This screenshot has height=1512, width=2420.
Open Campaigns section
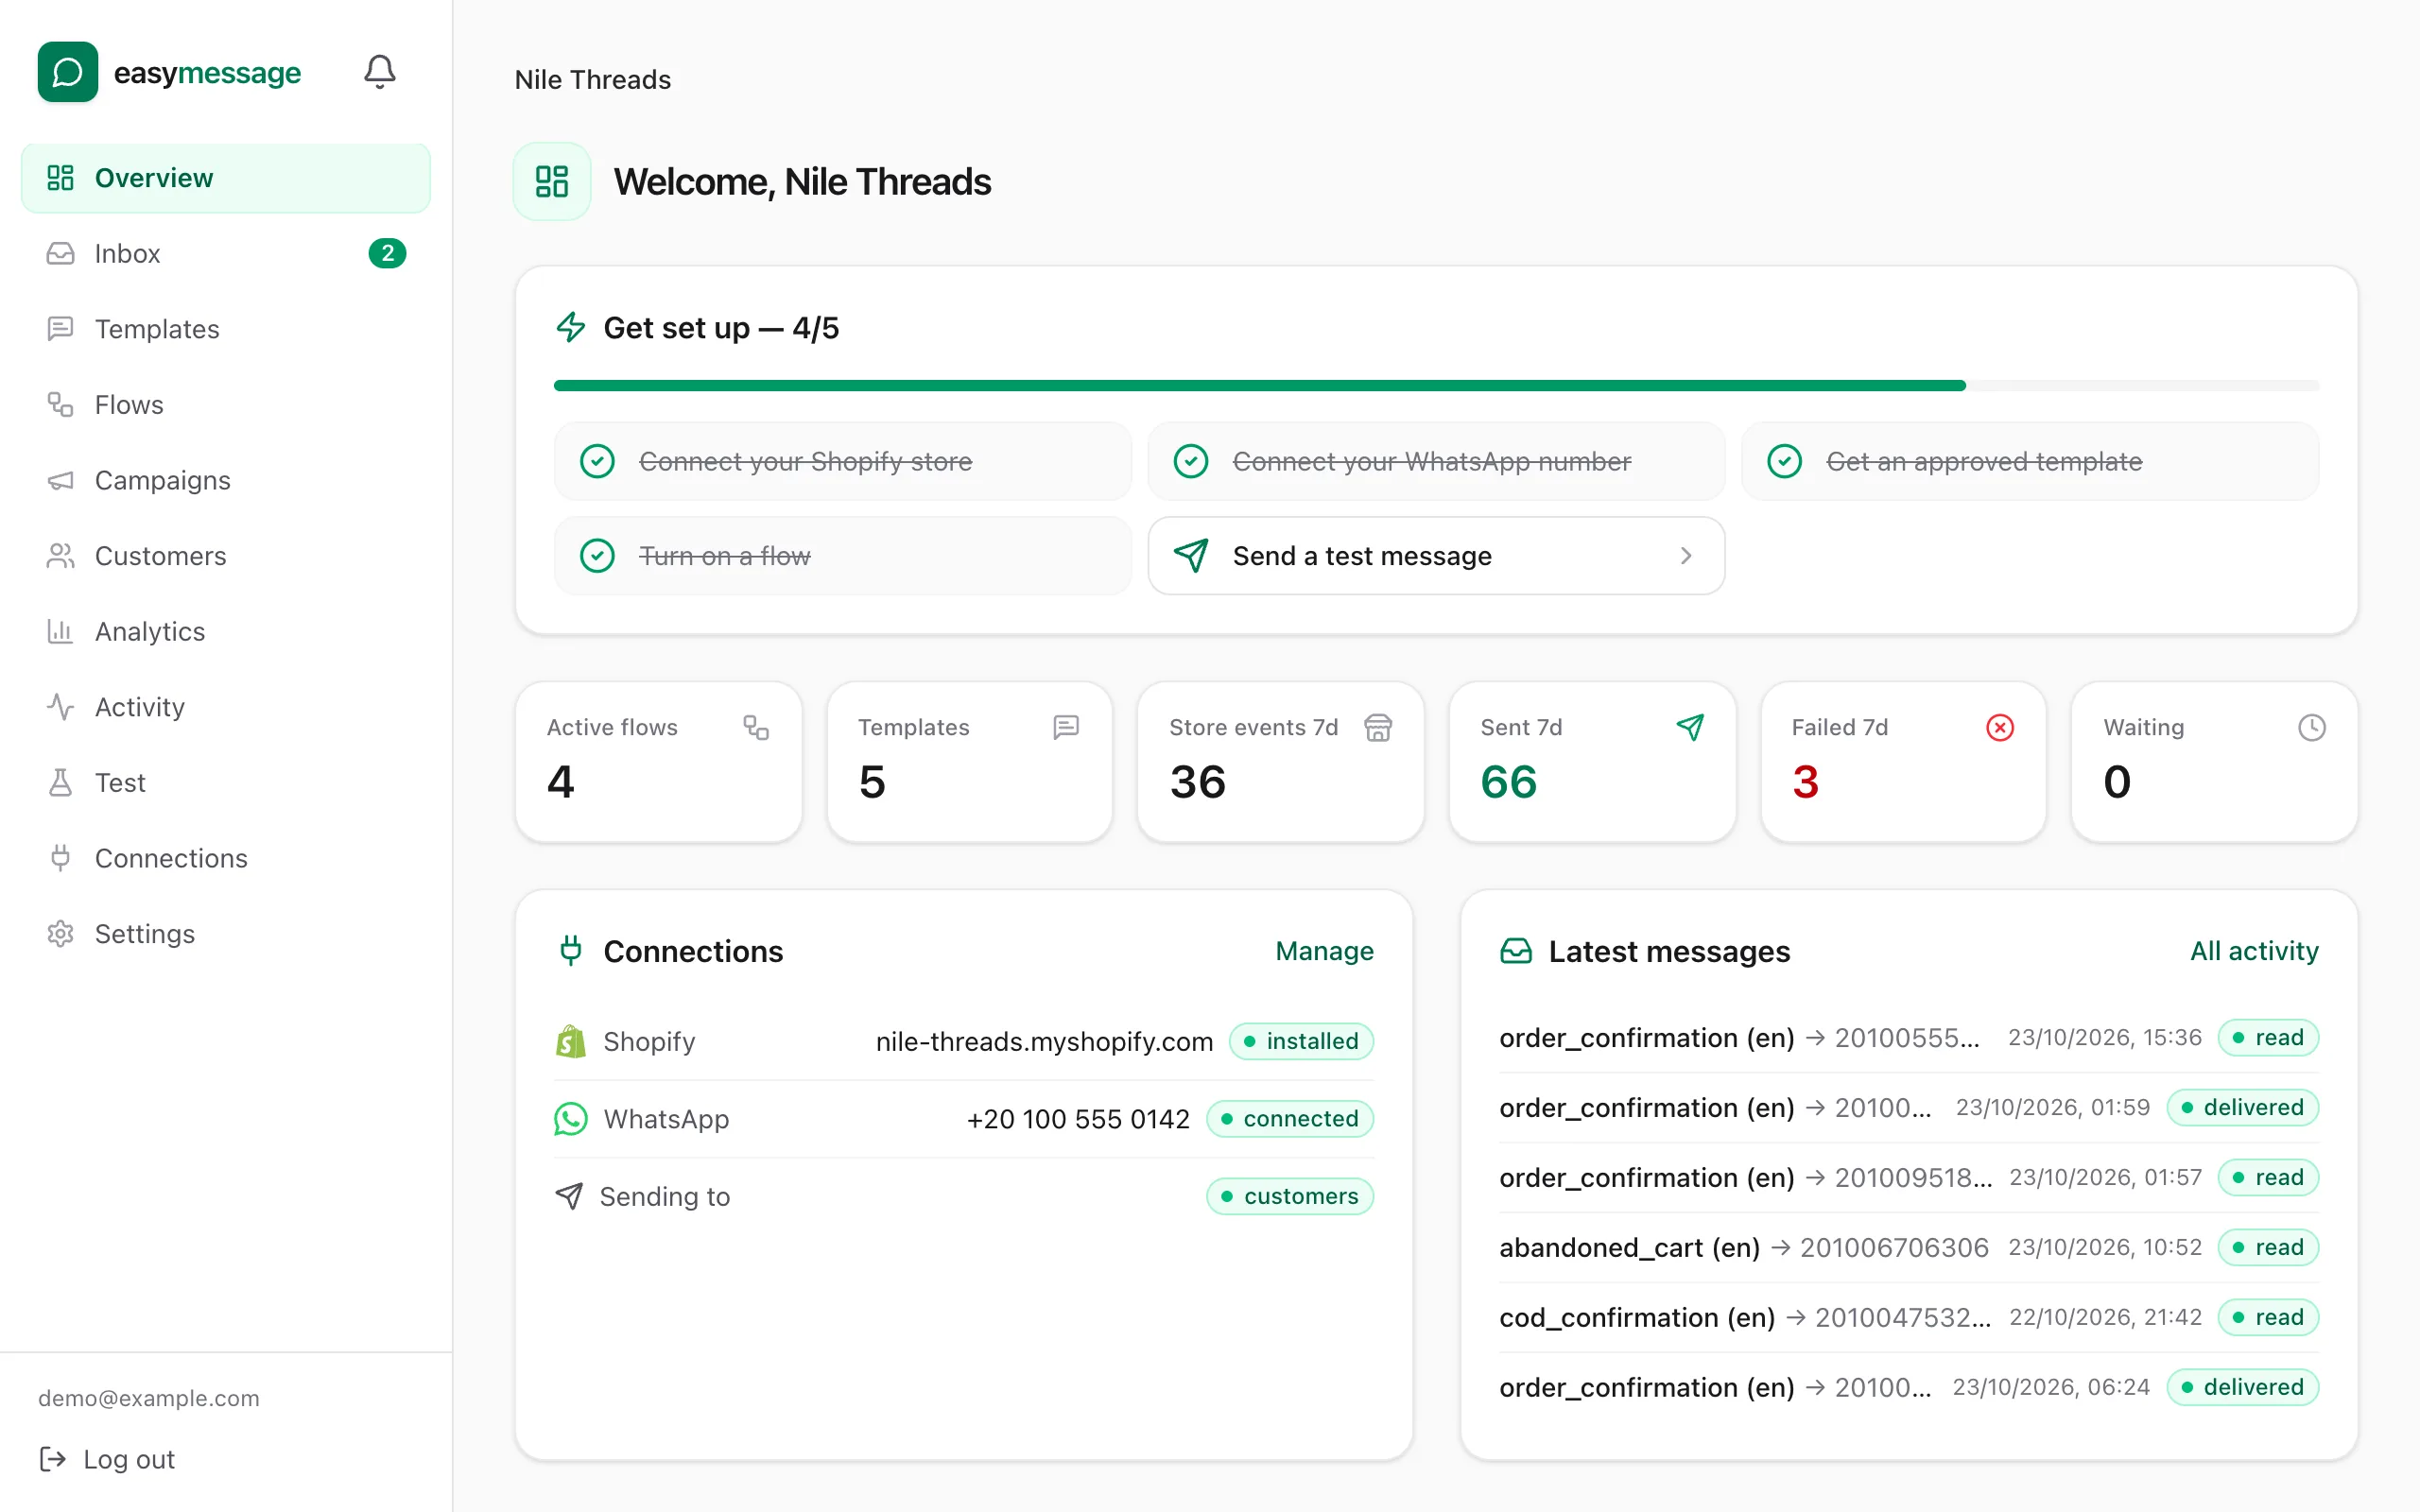point(226,481)
